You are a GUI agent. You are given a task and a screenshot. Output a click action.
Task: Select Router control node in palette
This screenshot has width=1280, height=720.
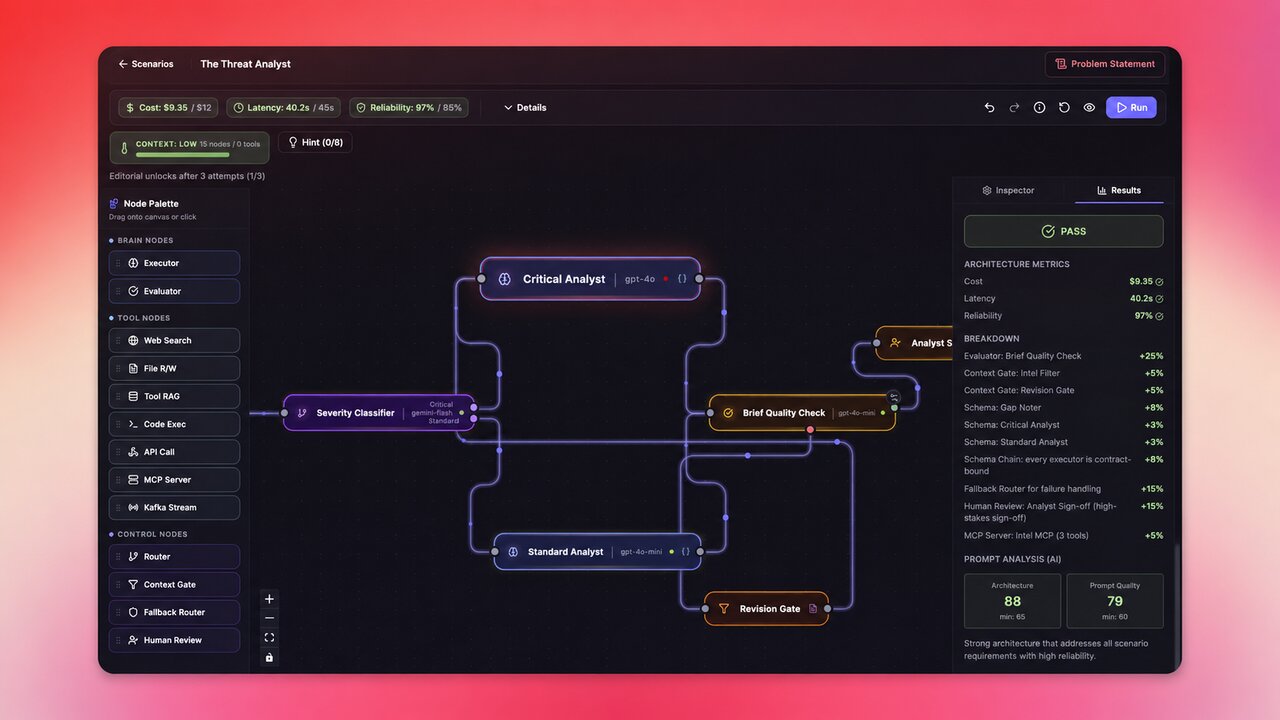pyautogui.click(x=174, y=556)
